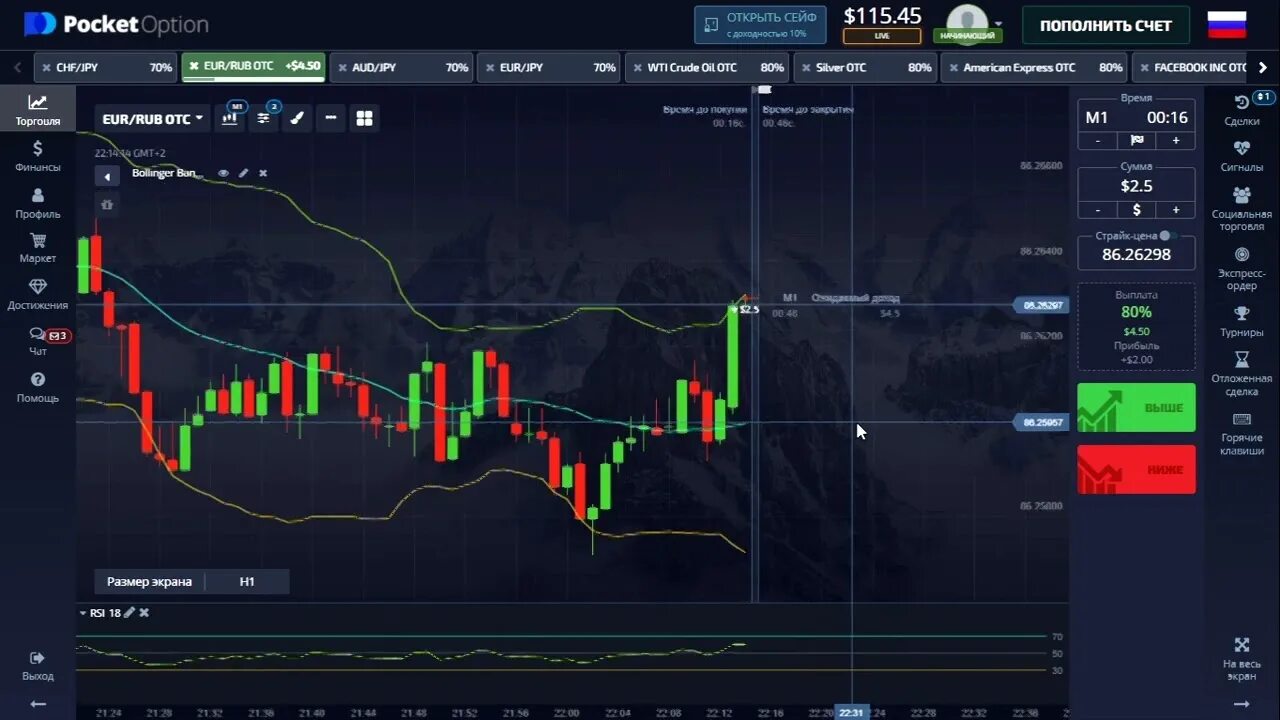Viewport: 1280px width, 720px height.
Task: Click the 86.26298 strike price field
Action: click(1136, 254)
